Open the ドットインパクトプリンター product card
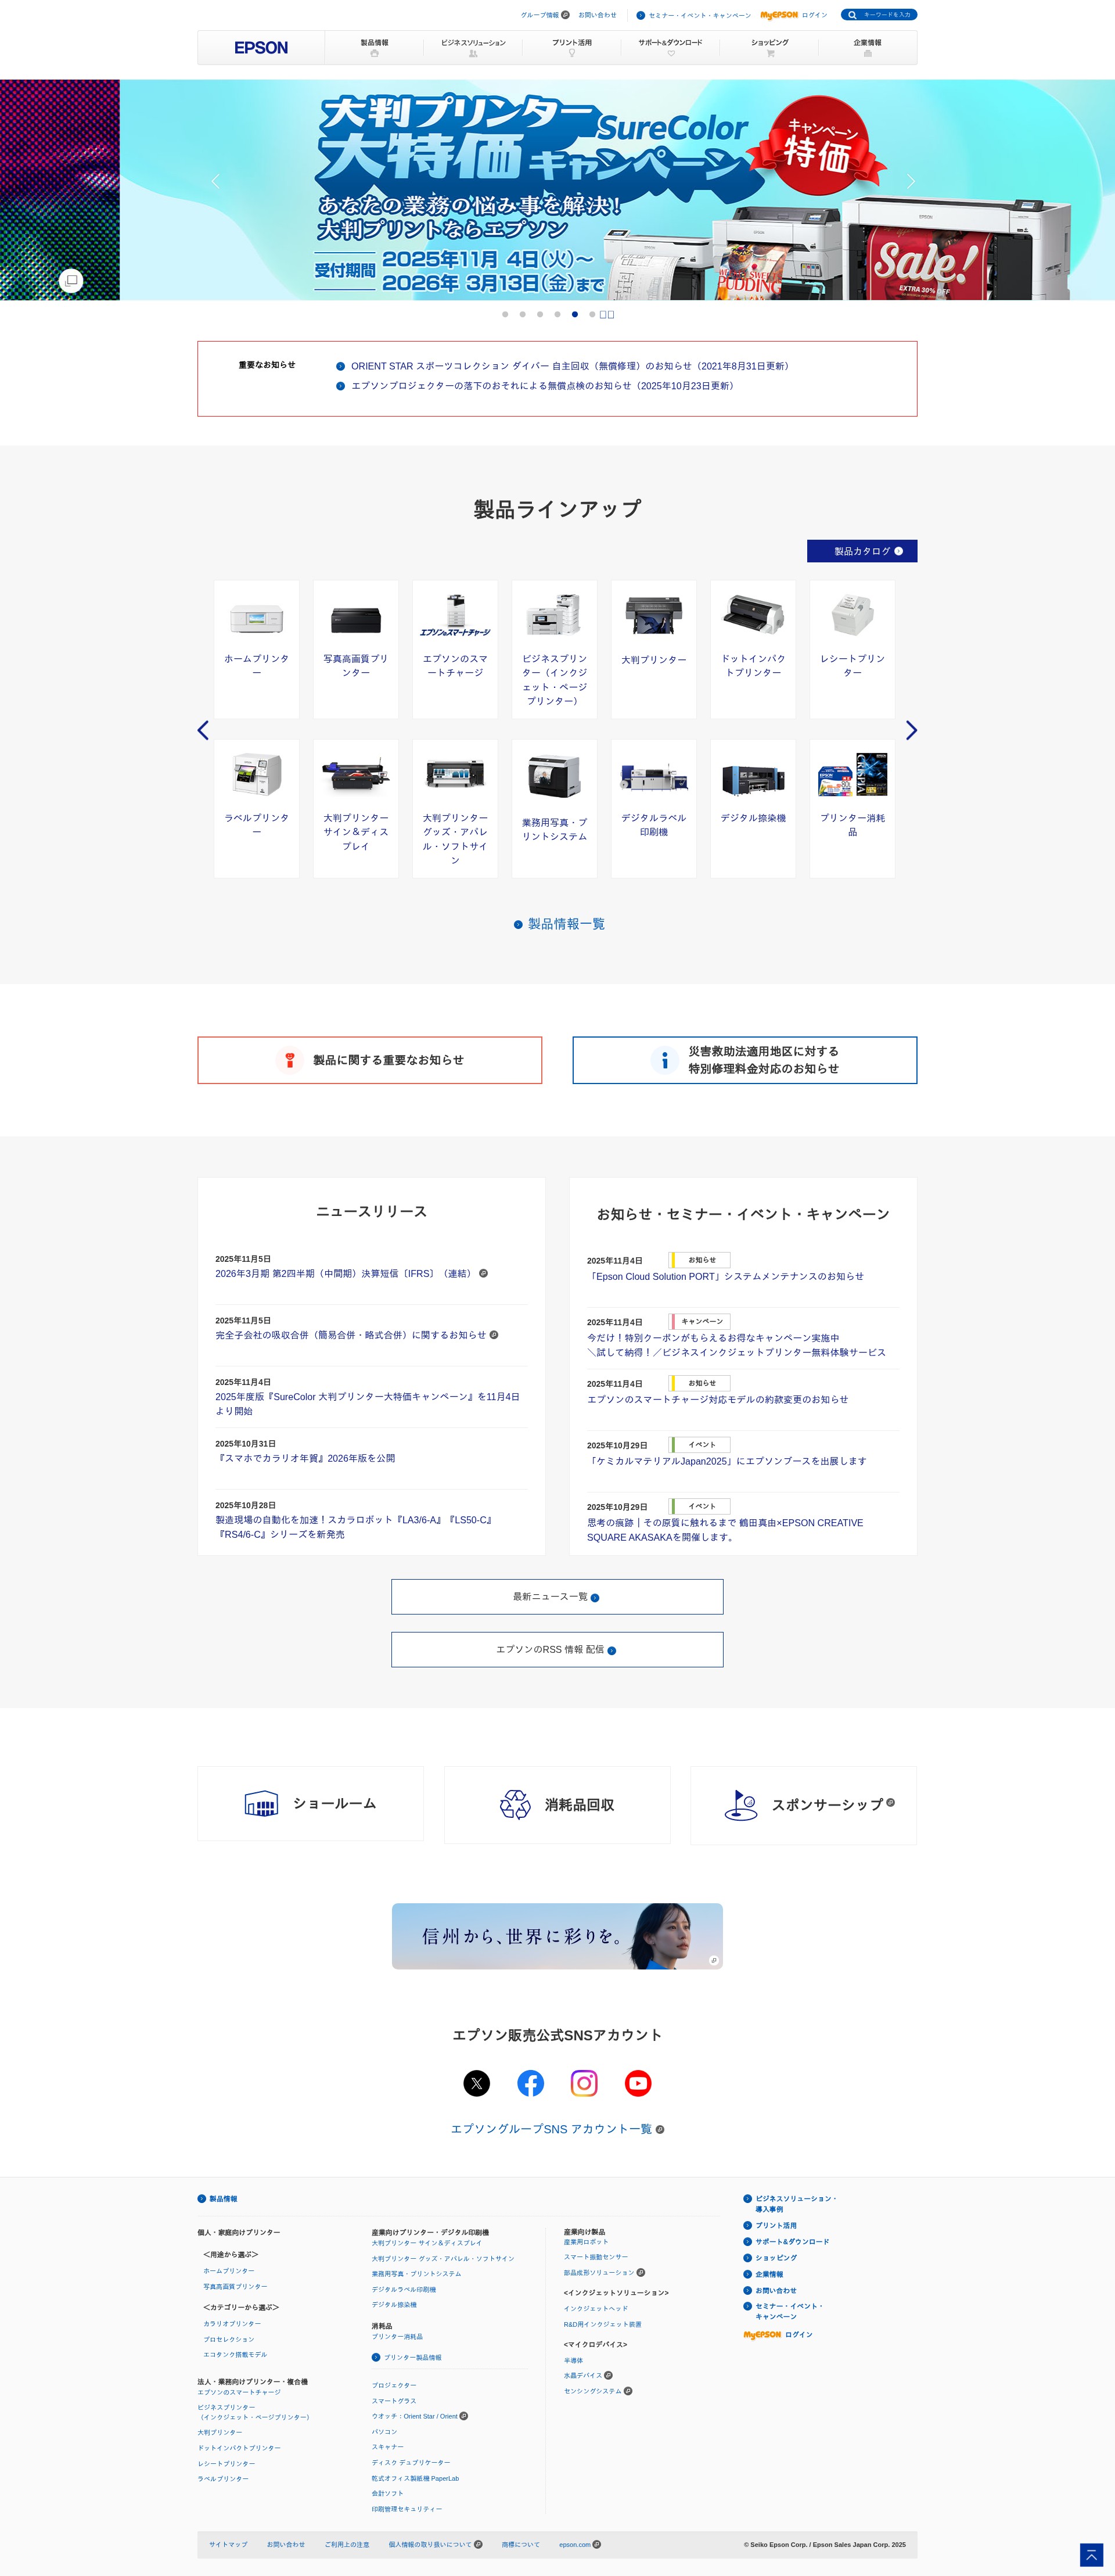The height and width of the screenshot is (2576, 1115). click(753, 649)
